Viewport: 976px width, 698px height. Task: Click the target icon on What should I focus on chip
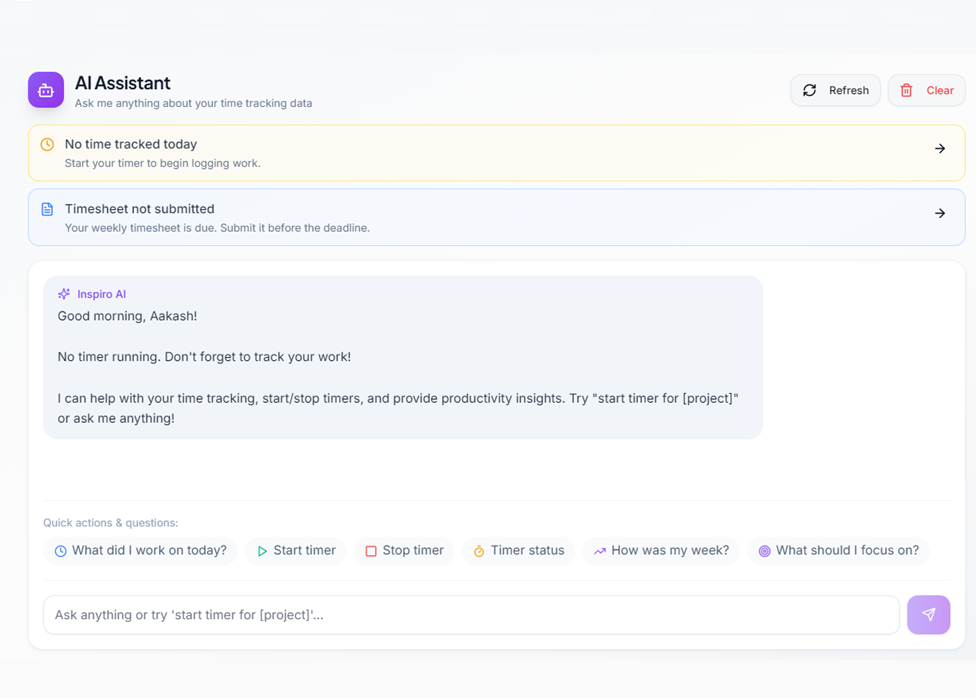[763, 550]
